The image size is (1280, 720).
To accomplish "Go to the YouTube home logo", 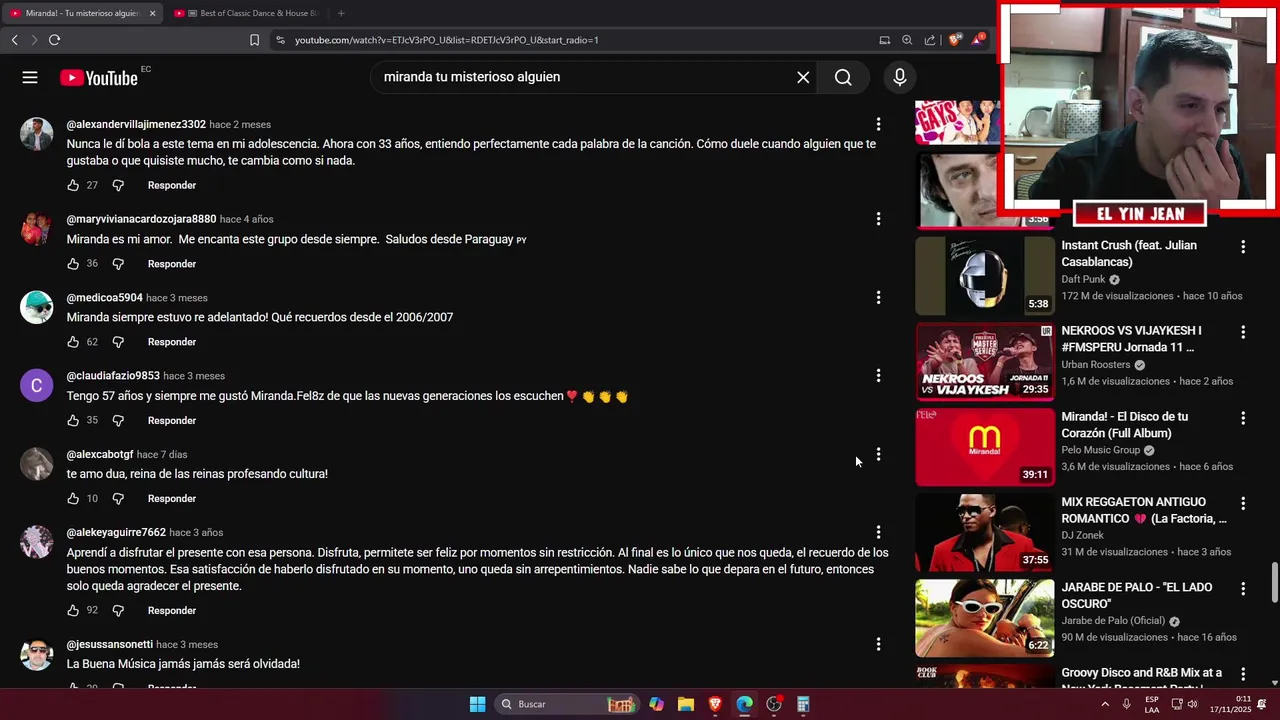I will click(x=99, y=78).
